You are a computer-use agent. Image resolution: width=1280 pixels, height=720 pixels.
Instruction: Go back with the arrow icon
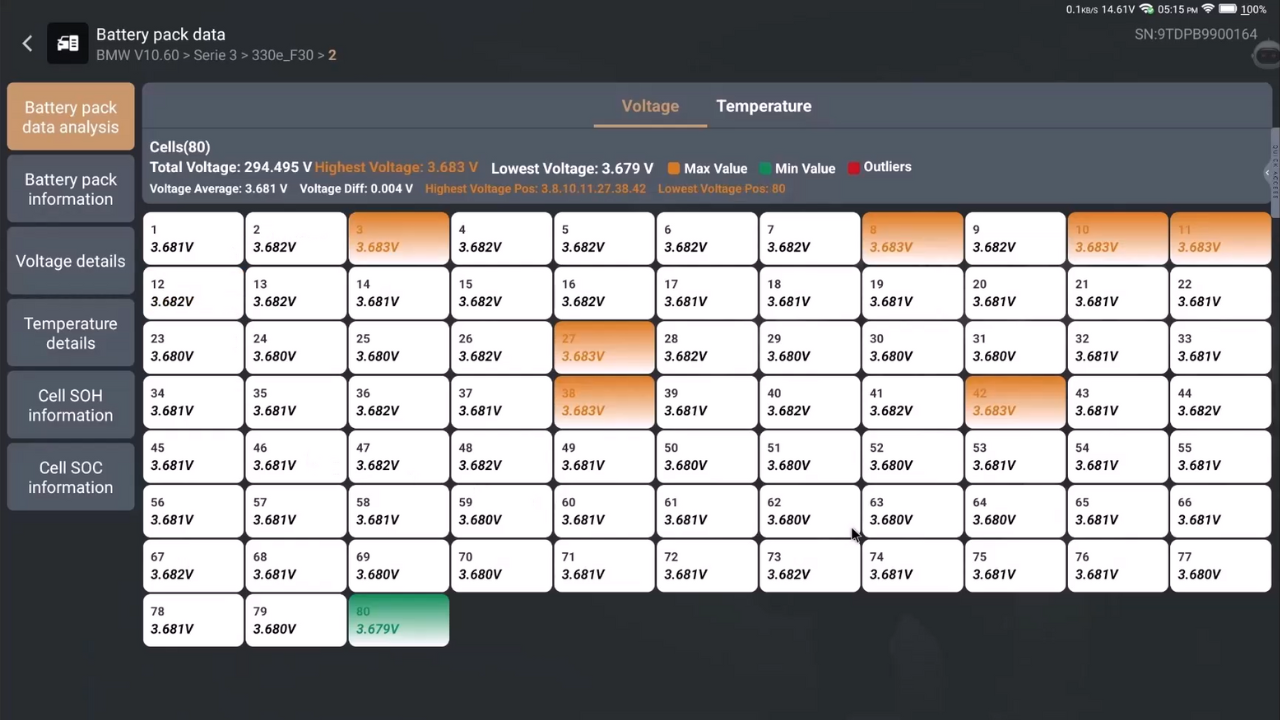click(x=27, y=44)
